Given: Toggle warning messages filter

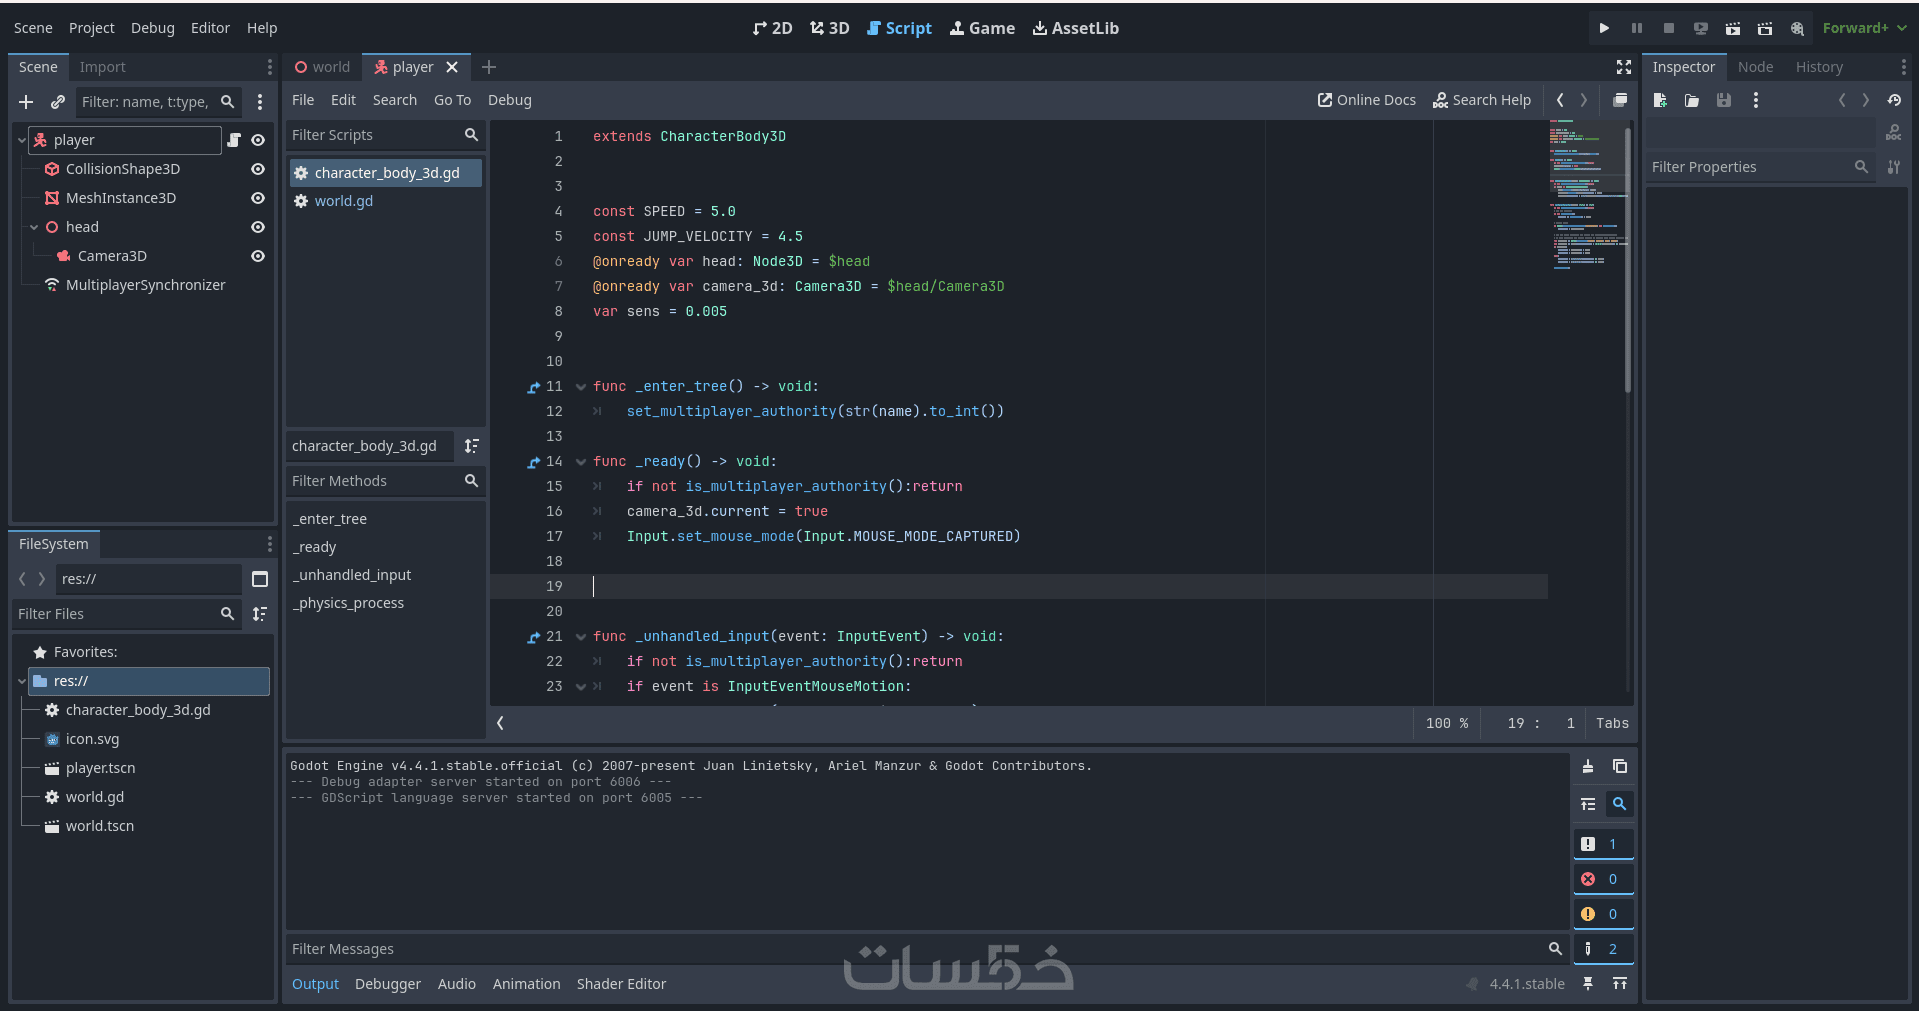Looking at the screenshot, I should [1603, 914].
